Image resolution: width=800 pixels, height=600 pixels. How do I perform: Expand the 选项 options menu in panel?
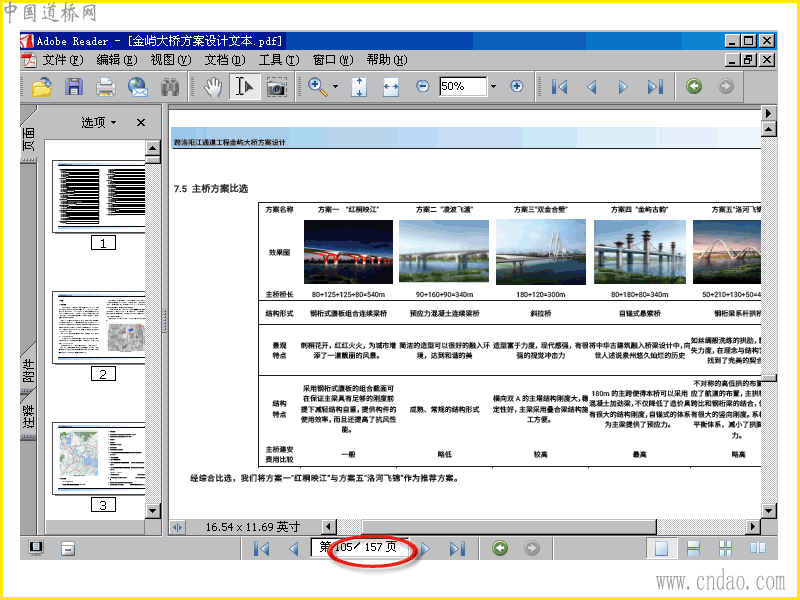click(x=99, y=122)
